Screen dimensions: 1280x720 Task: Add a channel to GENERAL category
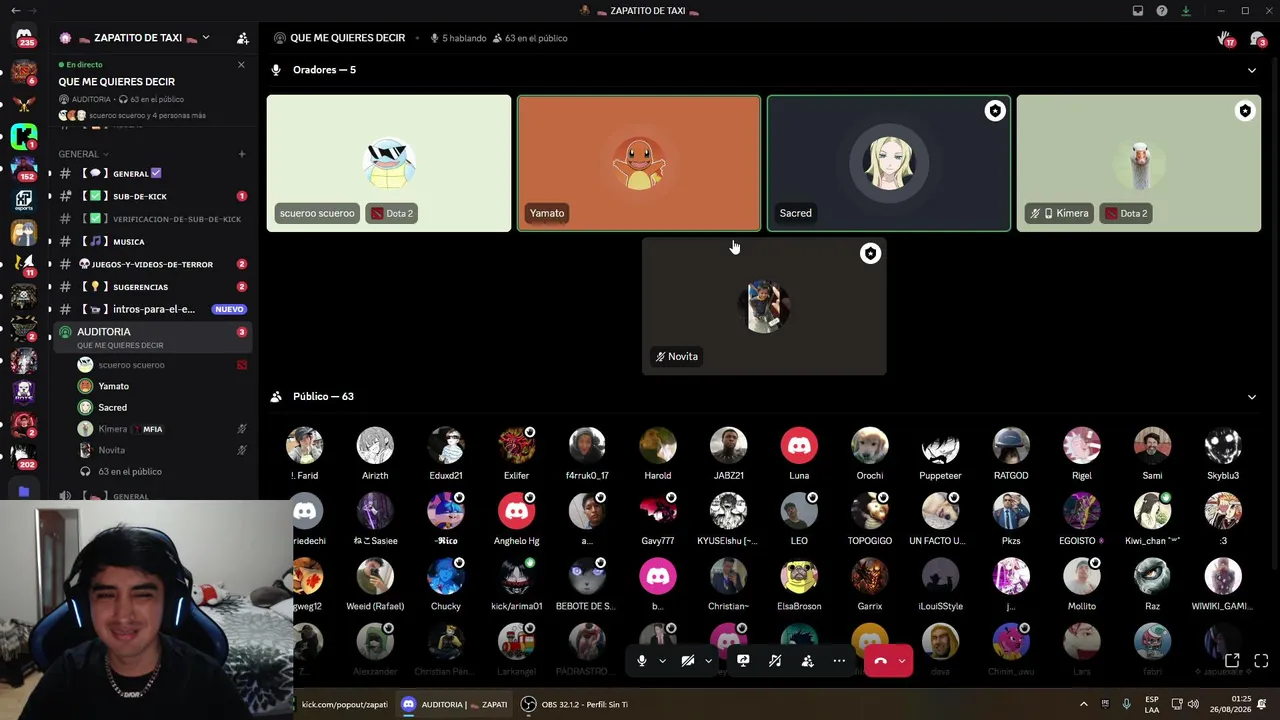[x=241, y=154]
